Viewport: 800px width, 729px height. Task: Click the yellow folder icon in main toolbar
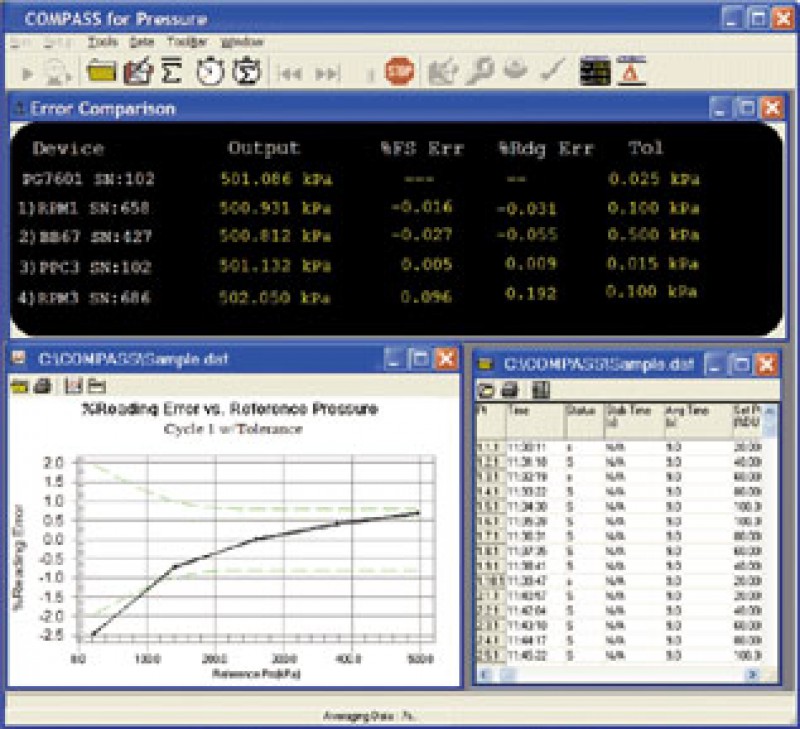coord(100,72)
